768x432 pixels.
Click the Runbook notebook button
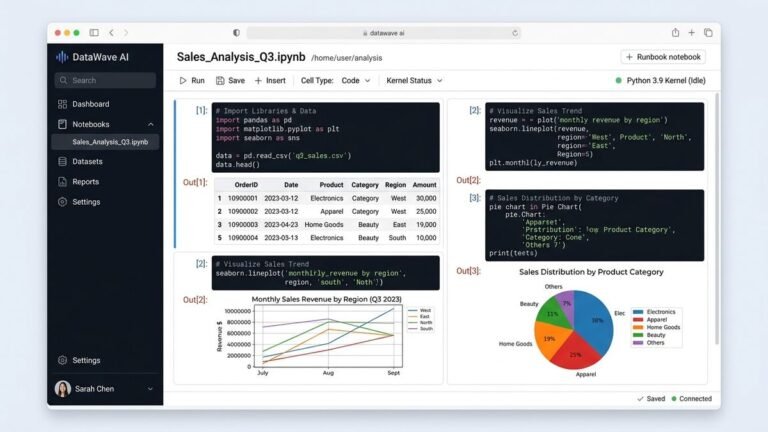pos(663,57)
